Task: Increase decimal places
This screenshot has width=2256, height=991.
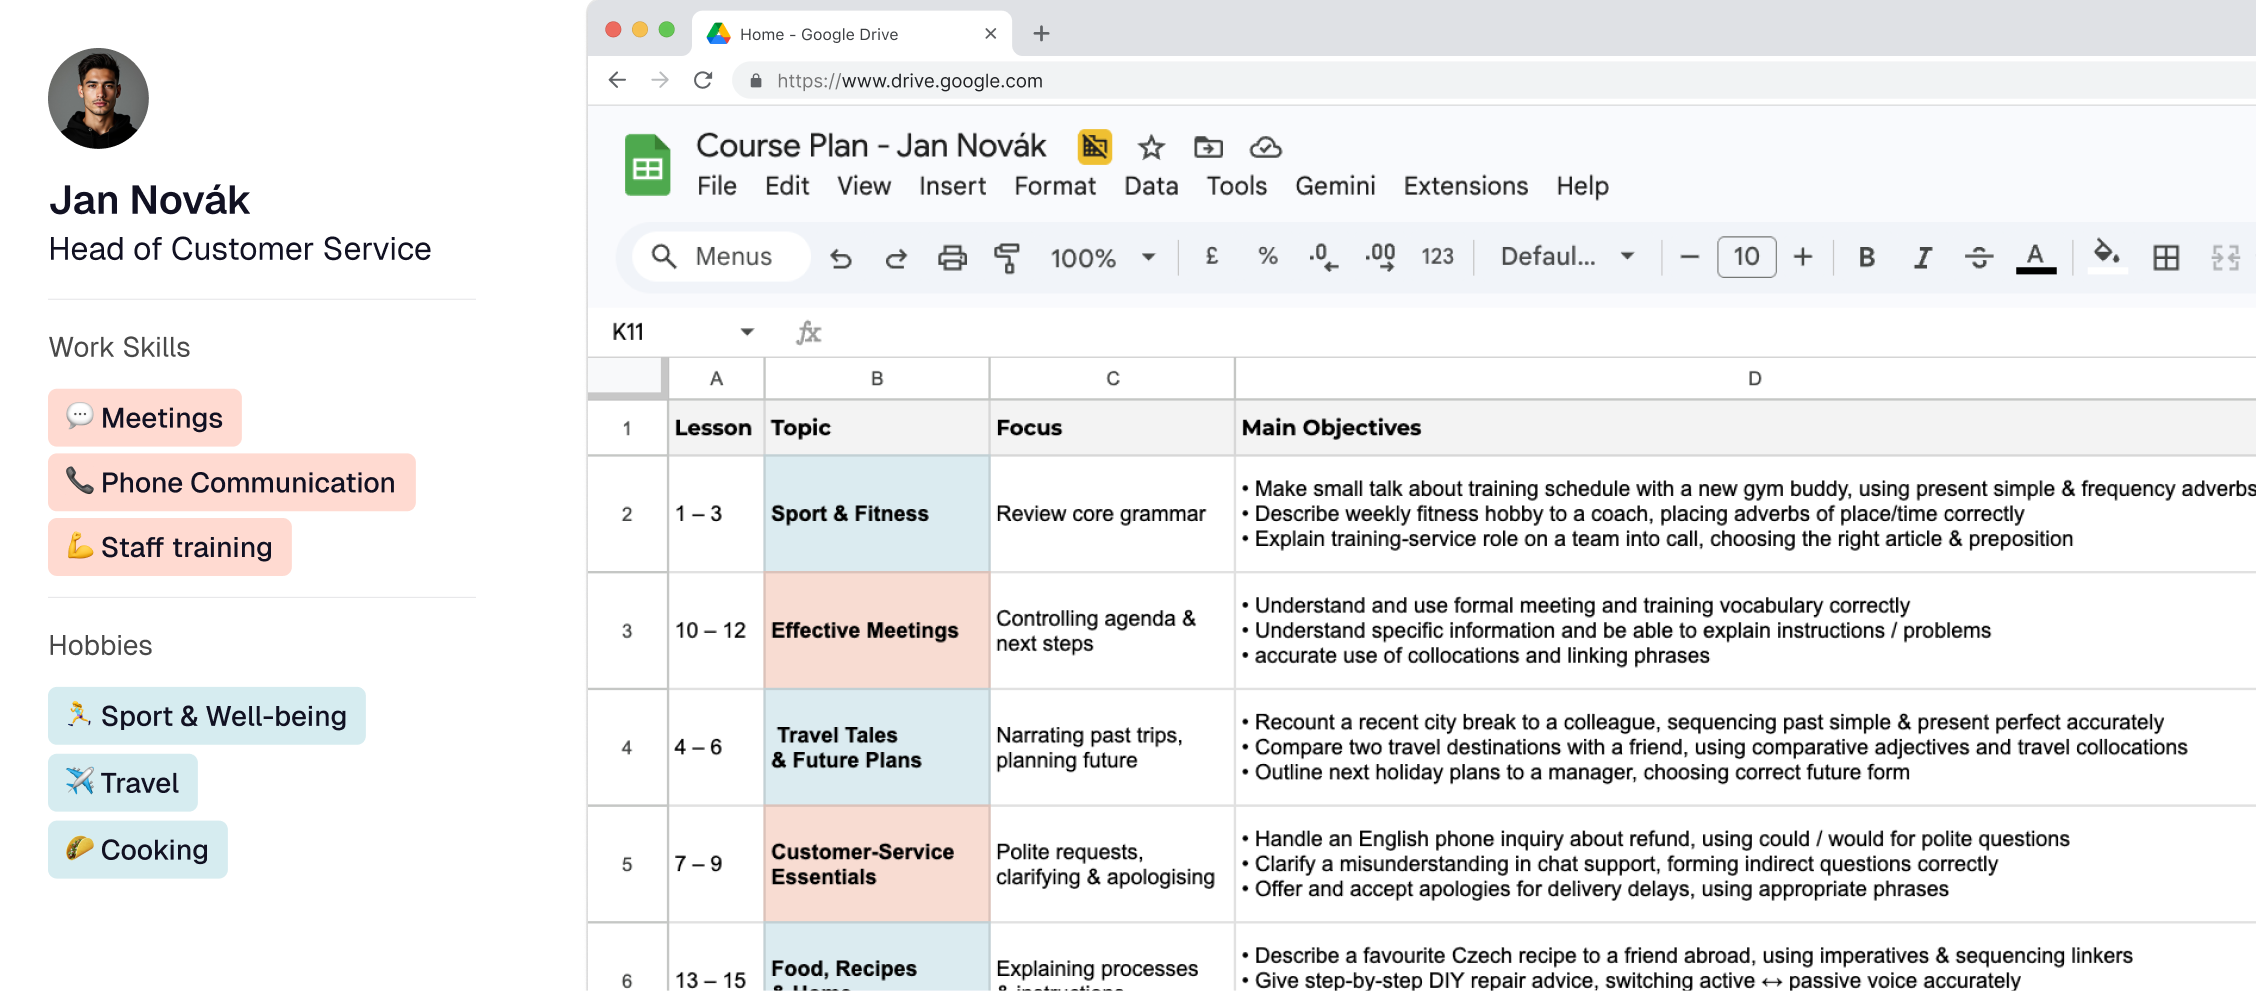Action: tap(1381, 257)
